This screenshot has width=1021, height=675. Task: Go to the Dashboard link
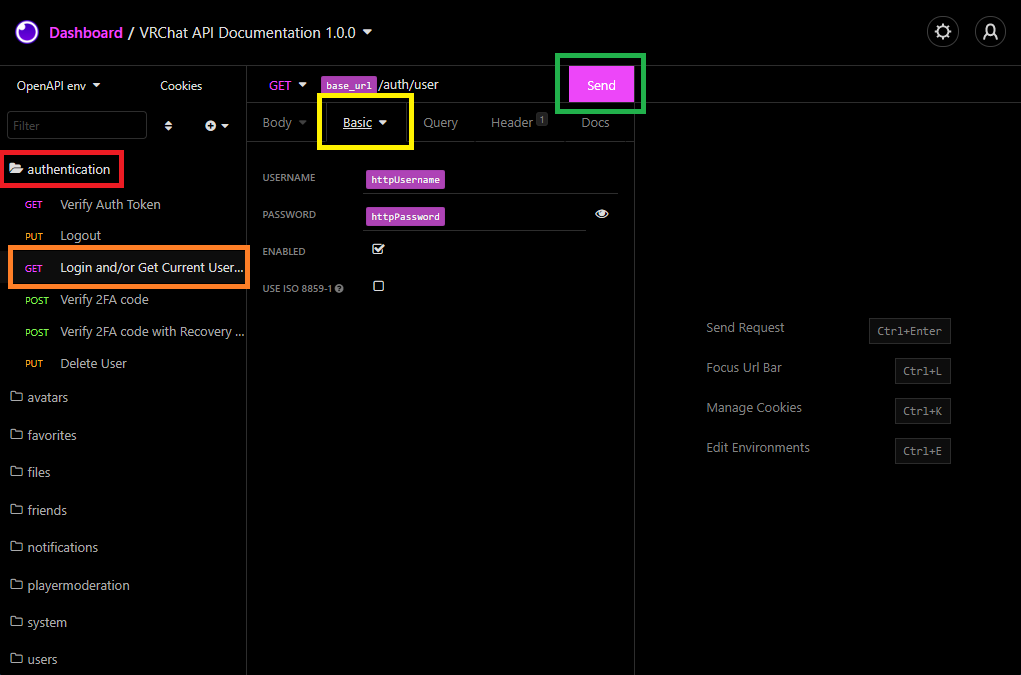click(x=86, y=33)
